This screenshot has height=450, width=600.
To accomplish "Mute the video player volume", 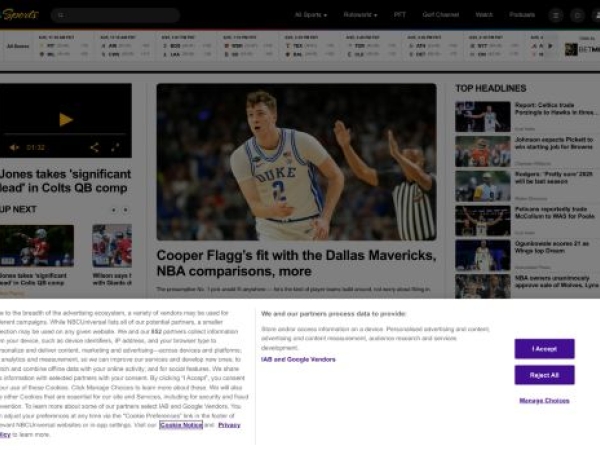I will (x=14, y=147).
